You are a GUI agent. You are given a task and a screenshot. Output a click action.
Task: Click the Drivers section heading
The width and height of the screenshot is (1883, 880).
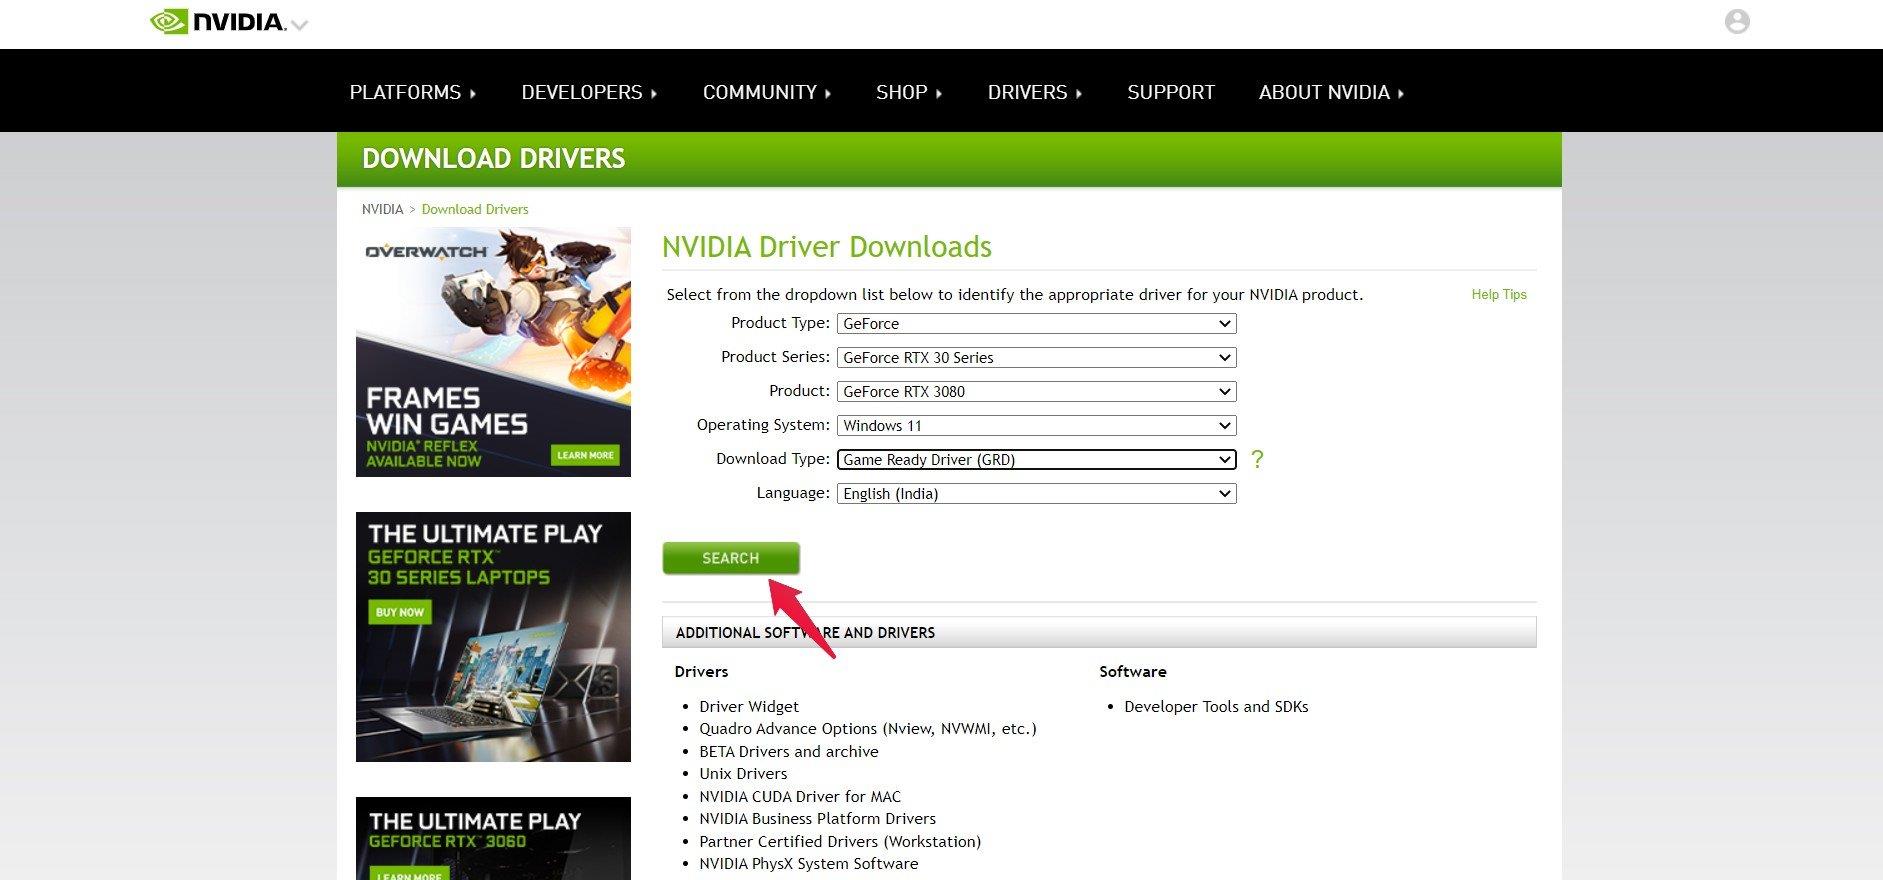tap(701, 672)
